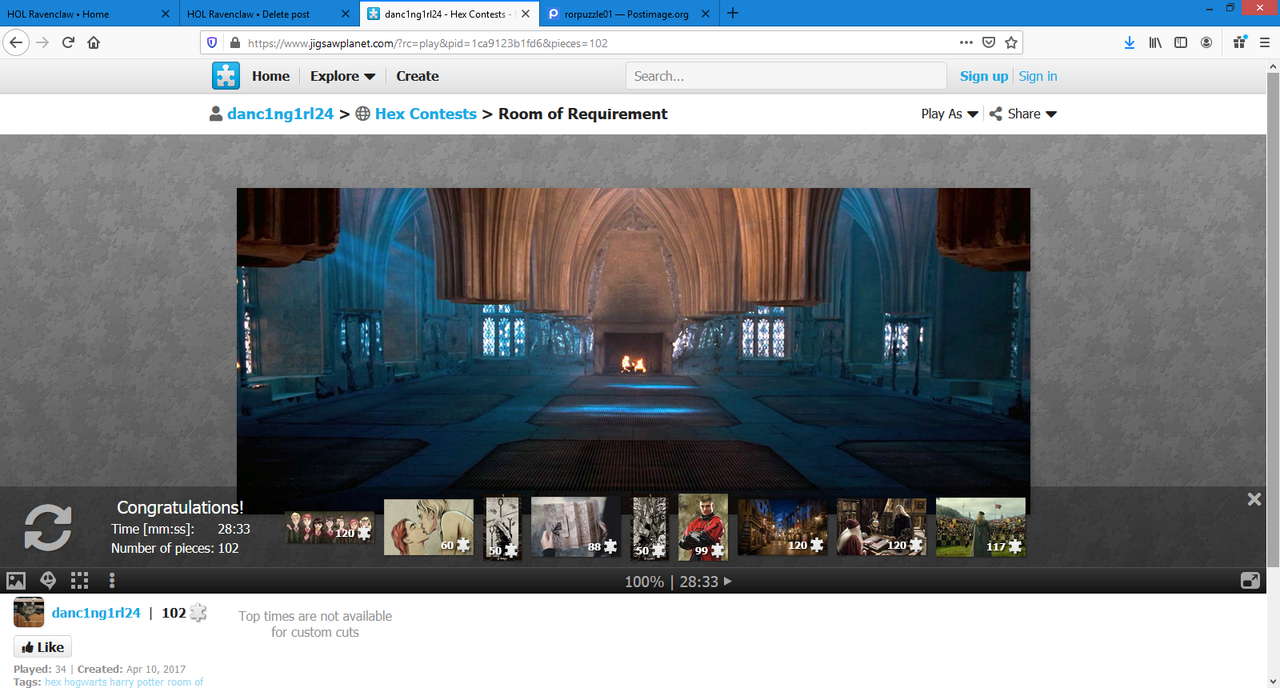Bookmark this page with the star icon
The height and width of the screenshot is (688, 1280).
tap(1011, 43)
